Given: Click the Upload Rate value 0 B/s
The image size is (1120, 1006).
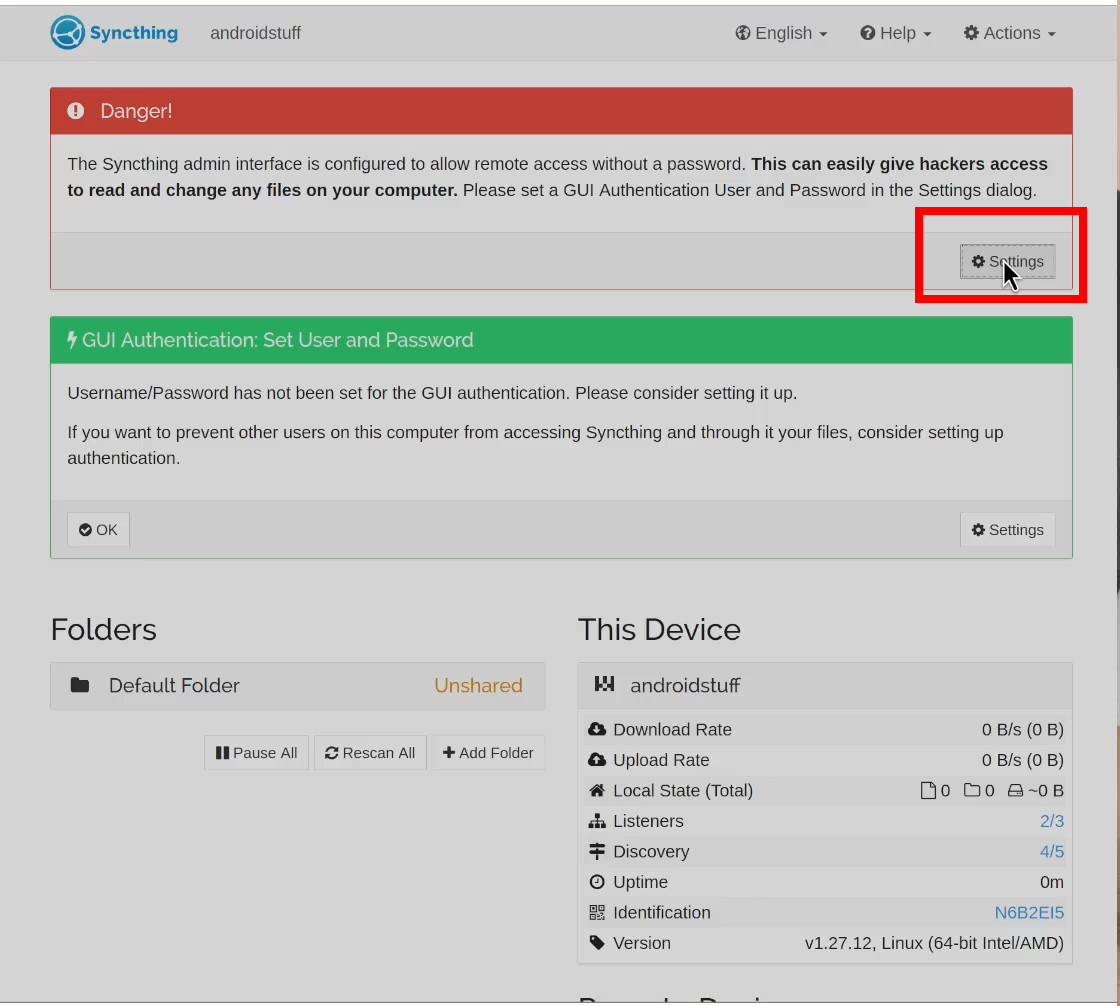Looking at the screenshot, I should 1022,760.
